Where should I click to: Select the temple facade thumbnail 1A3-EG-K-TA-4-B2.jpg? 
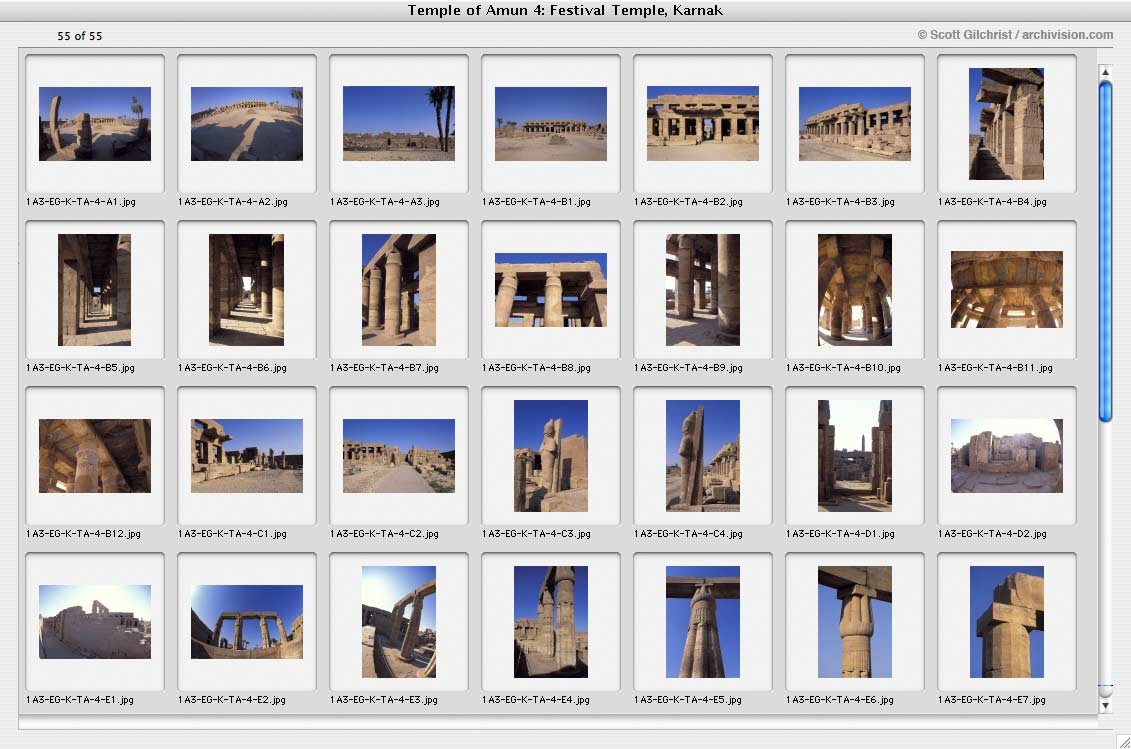703,123
